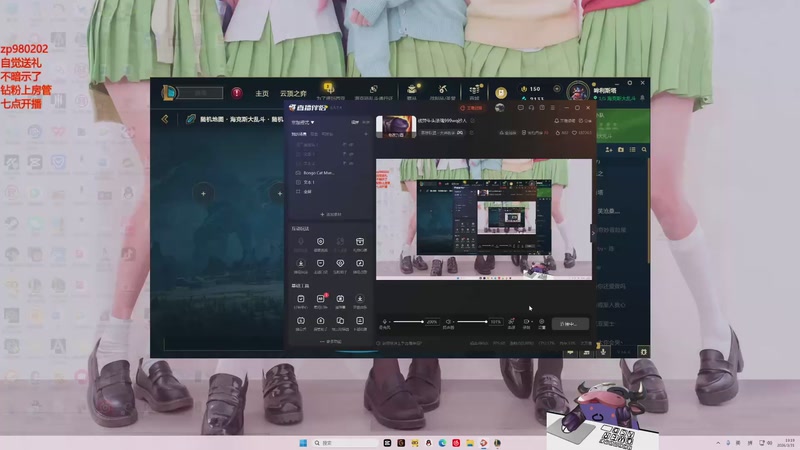This screenshot has width=800, height=450.
Task: Click the stream category tag below title
Action: [x=441, y=133]
